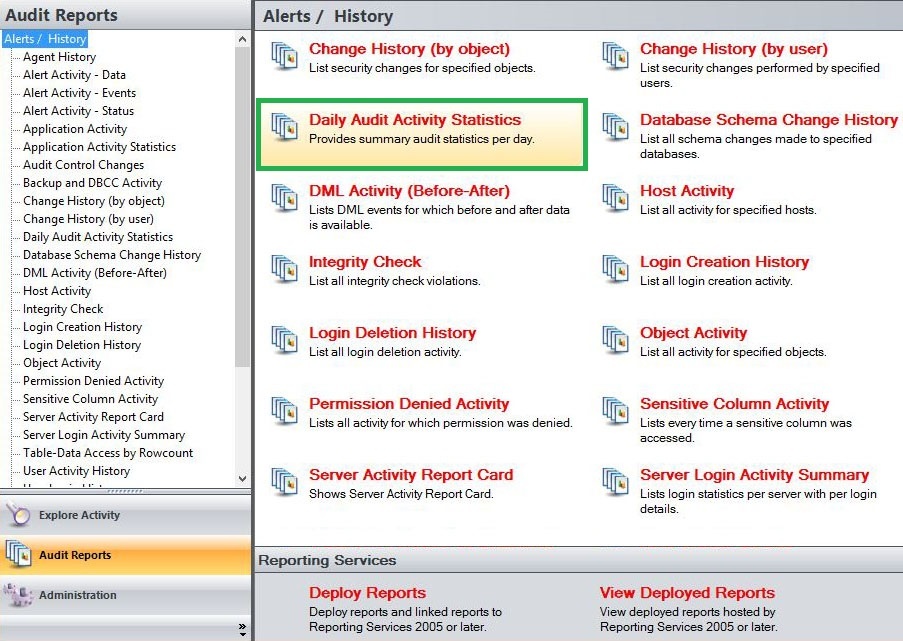Select Agent History in the tree
Viewport: 903px width, 641px height.
[59, 56]
